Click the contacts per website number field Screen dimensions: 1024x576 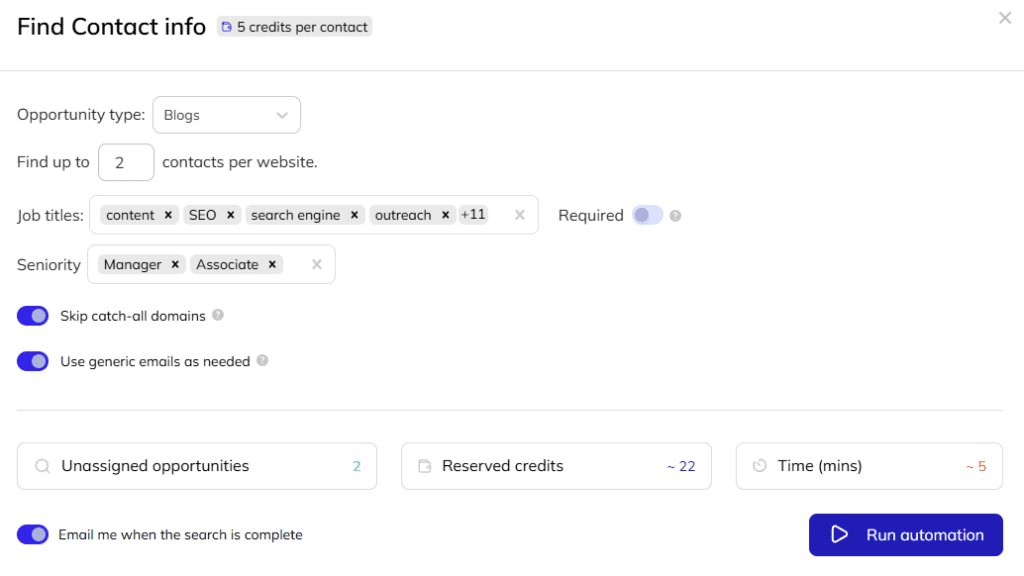(126, 161)
